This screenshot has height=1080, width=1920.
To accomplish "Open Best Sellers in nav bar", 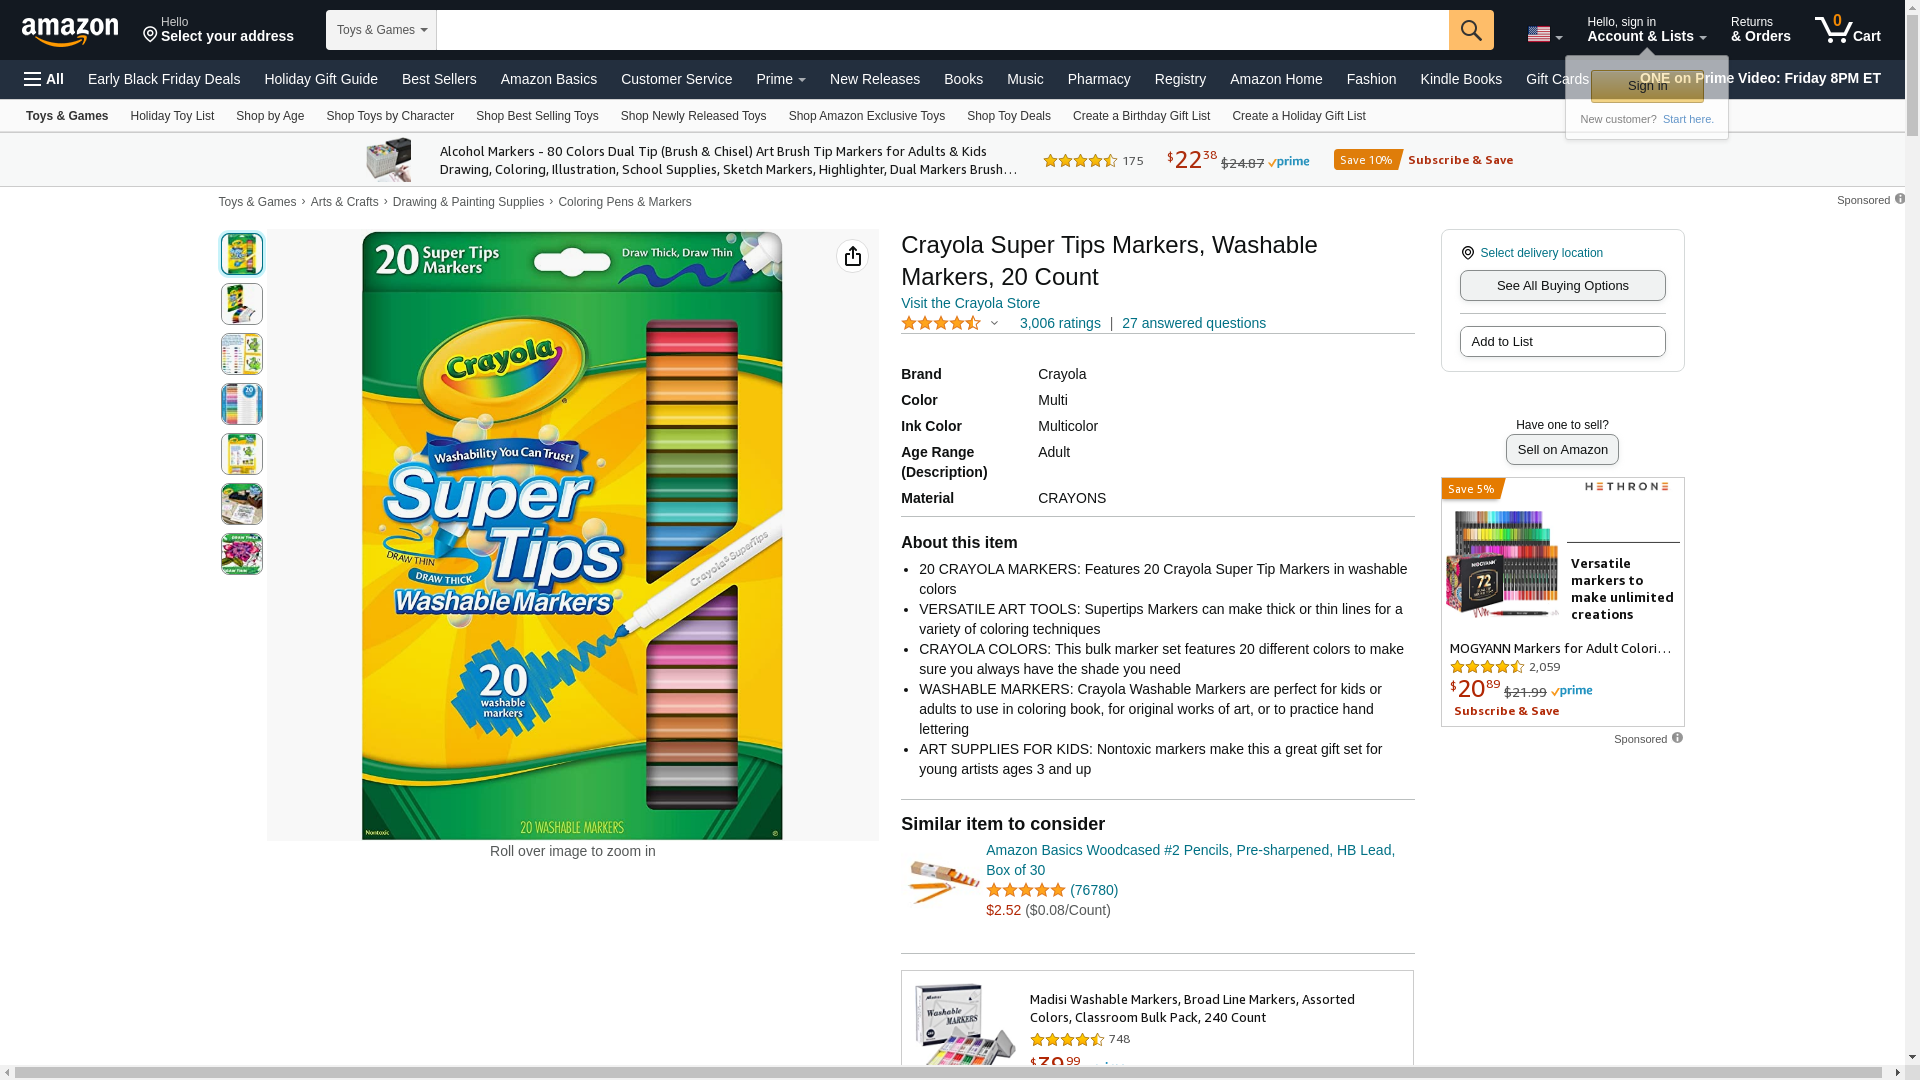I will click(x=439, y=79).
